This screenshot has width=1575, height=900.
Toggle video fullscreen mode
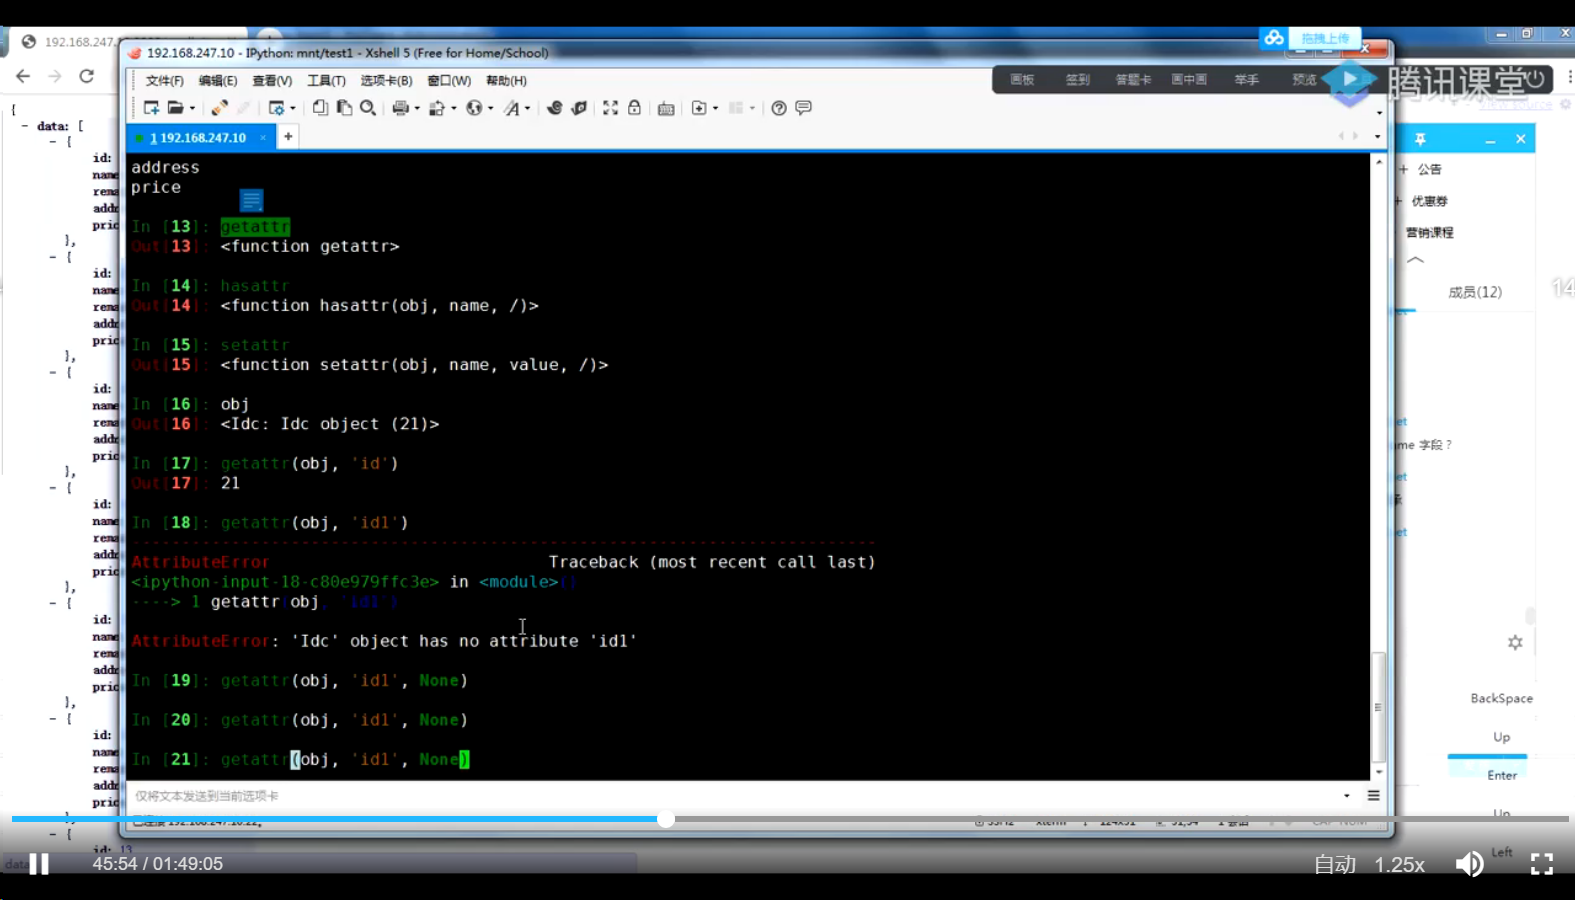pos(1542,864)
